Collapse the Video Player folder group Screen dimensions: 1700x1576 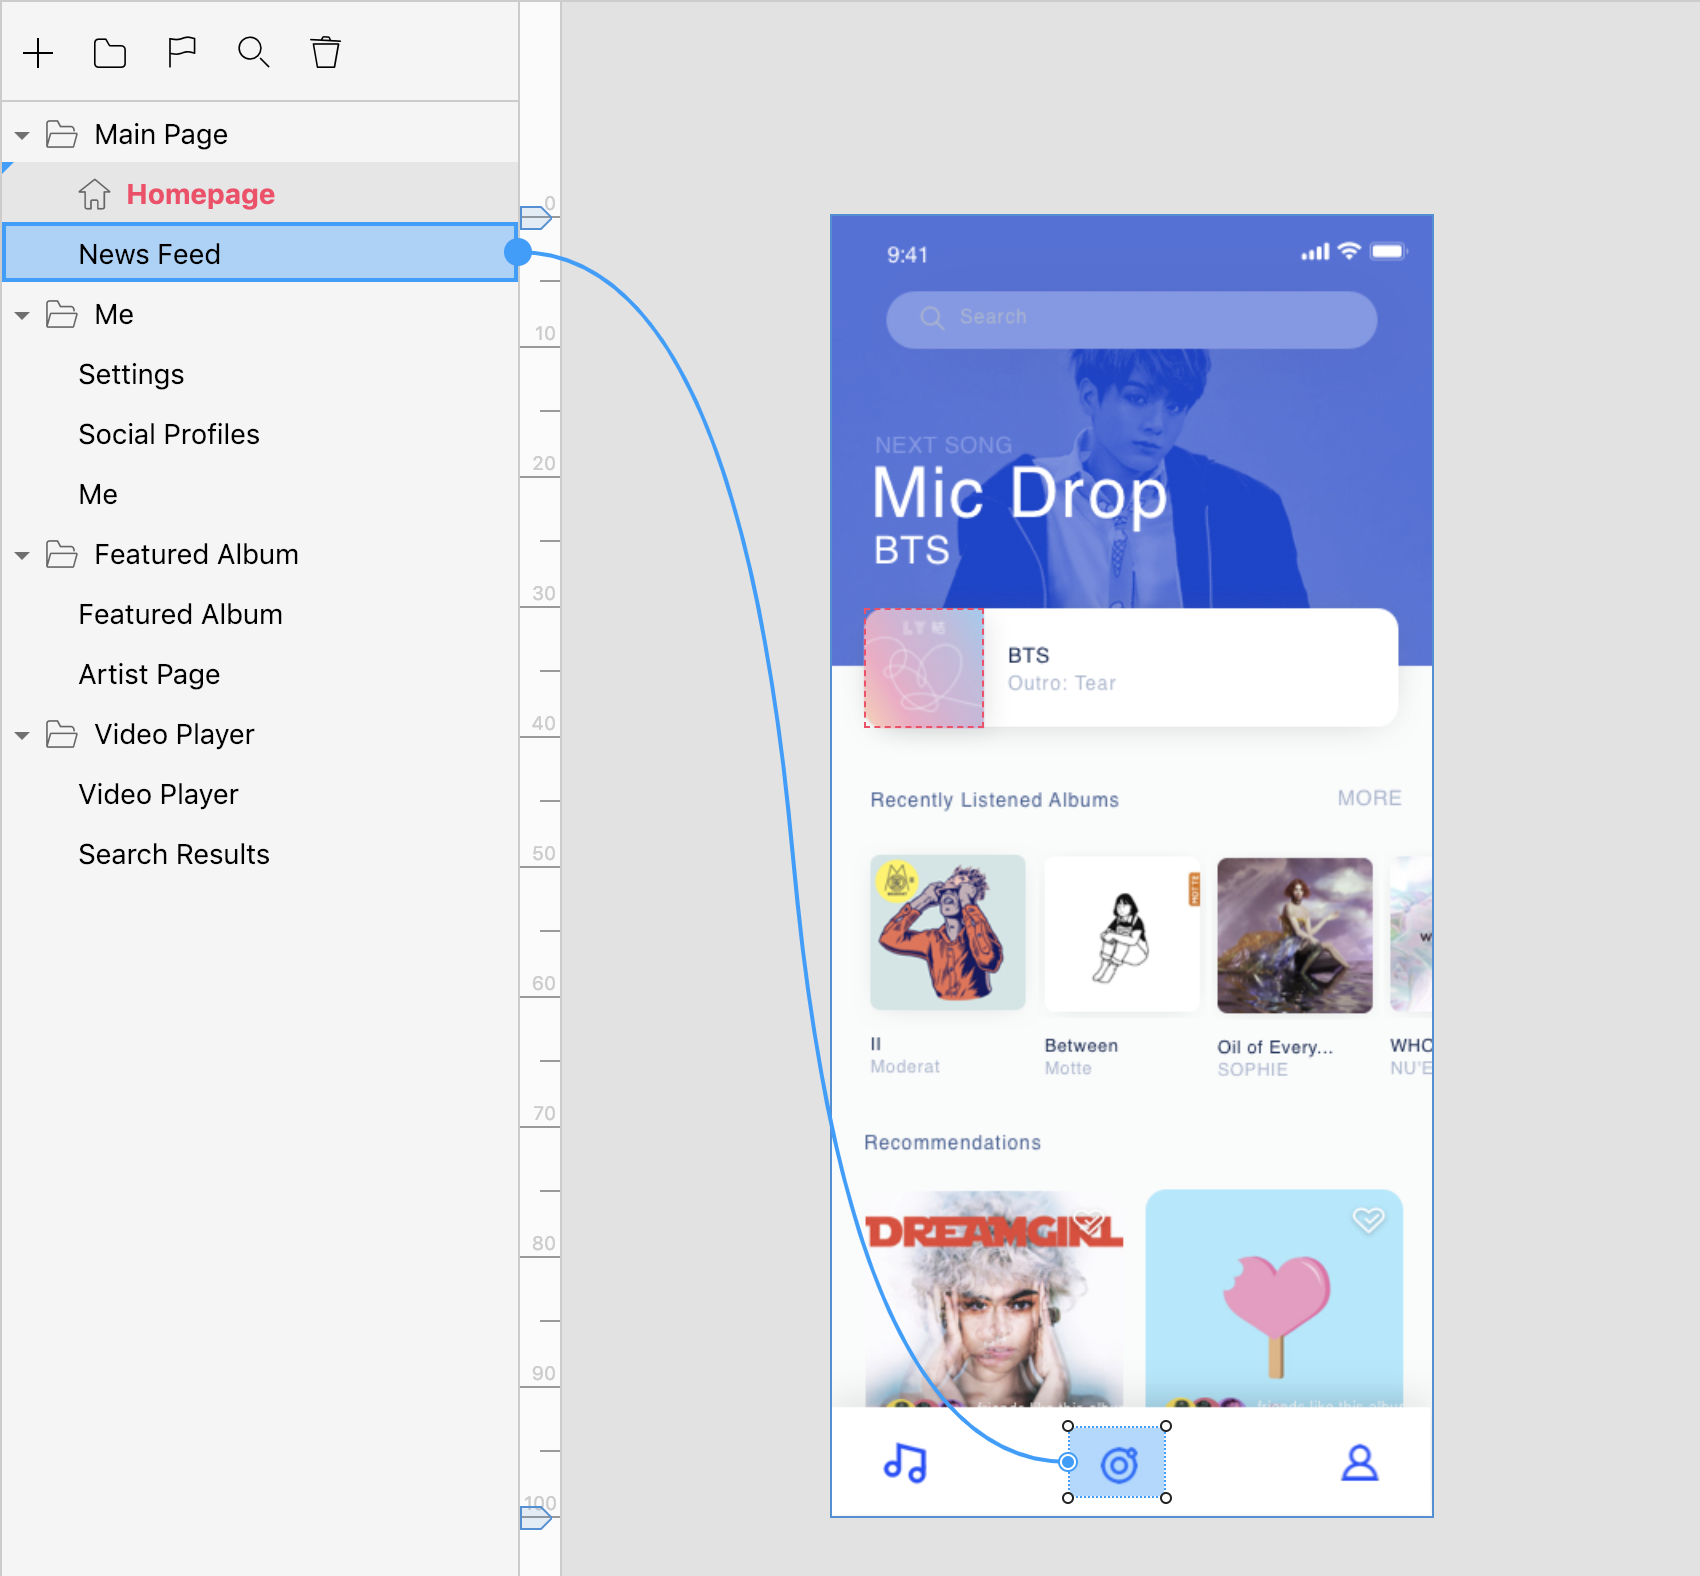(x=22, y=735)
